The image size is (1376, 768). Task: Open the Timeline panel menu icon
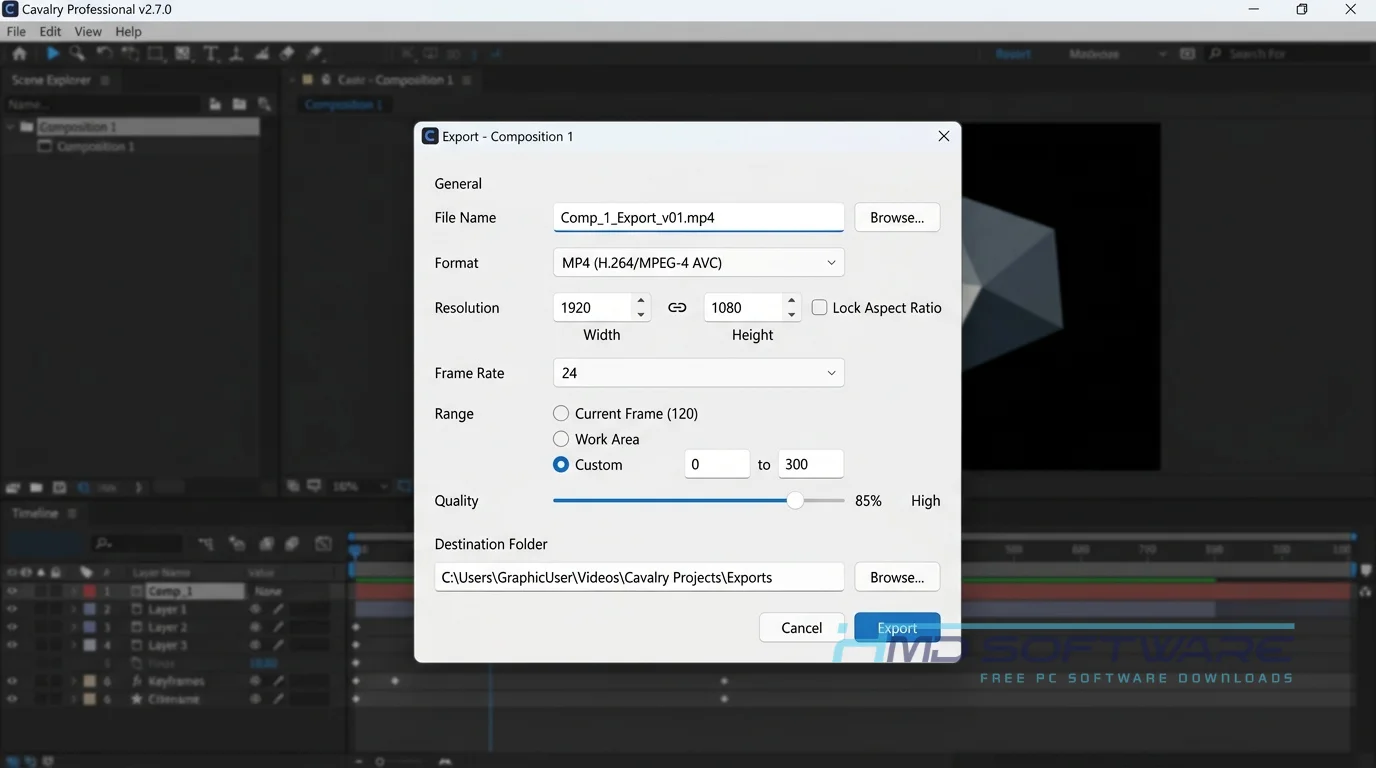pyautogui.click(x=72, y=513)
